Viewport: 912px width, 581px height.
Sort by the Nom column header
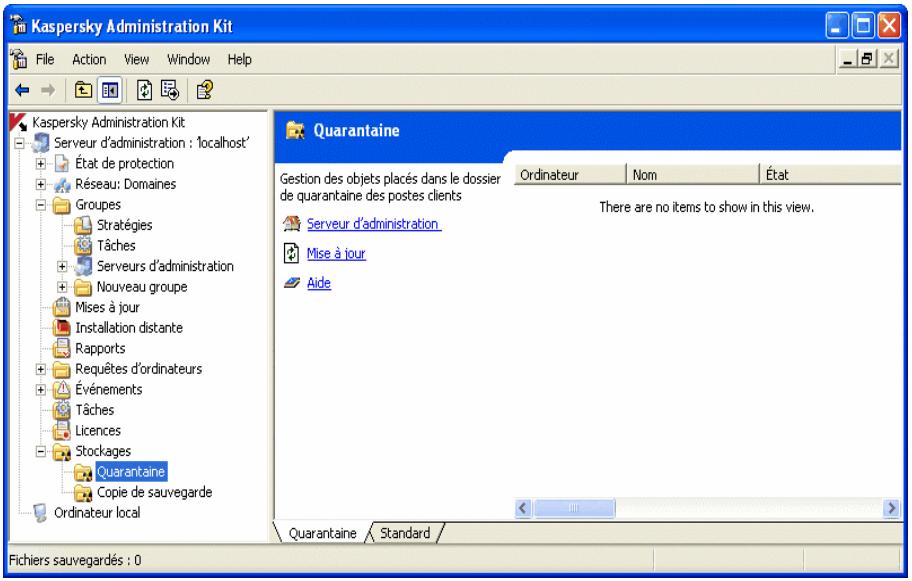click(693, 174)
